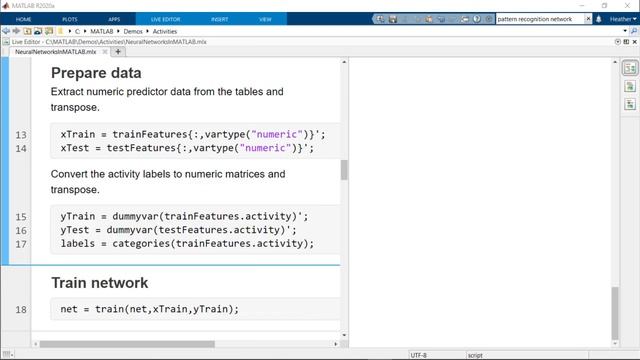Click the Paste icon in quick access toolbar
The width and height of the screenshot is (640, 360).
[429, 19]
